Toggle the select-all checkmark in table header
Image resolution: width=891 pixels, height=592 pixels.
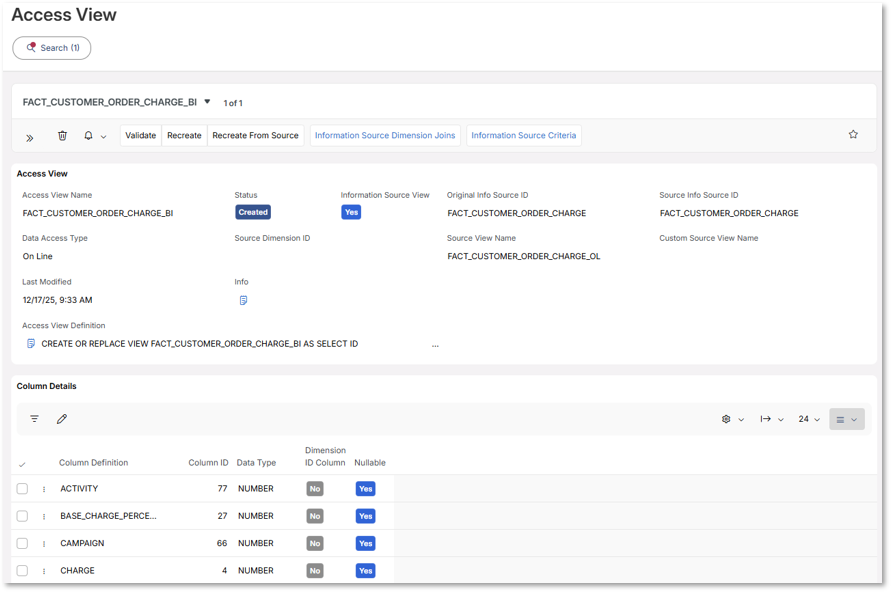click(x=22, y=464)
